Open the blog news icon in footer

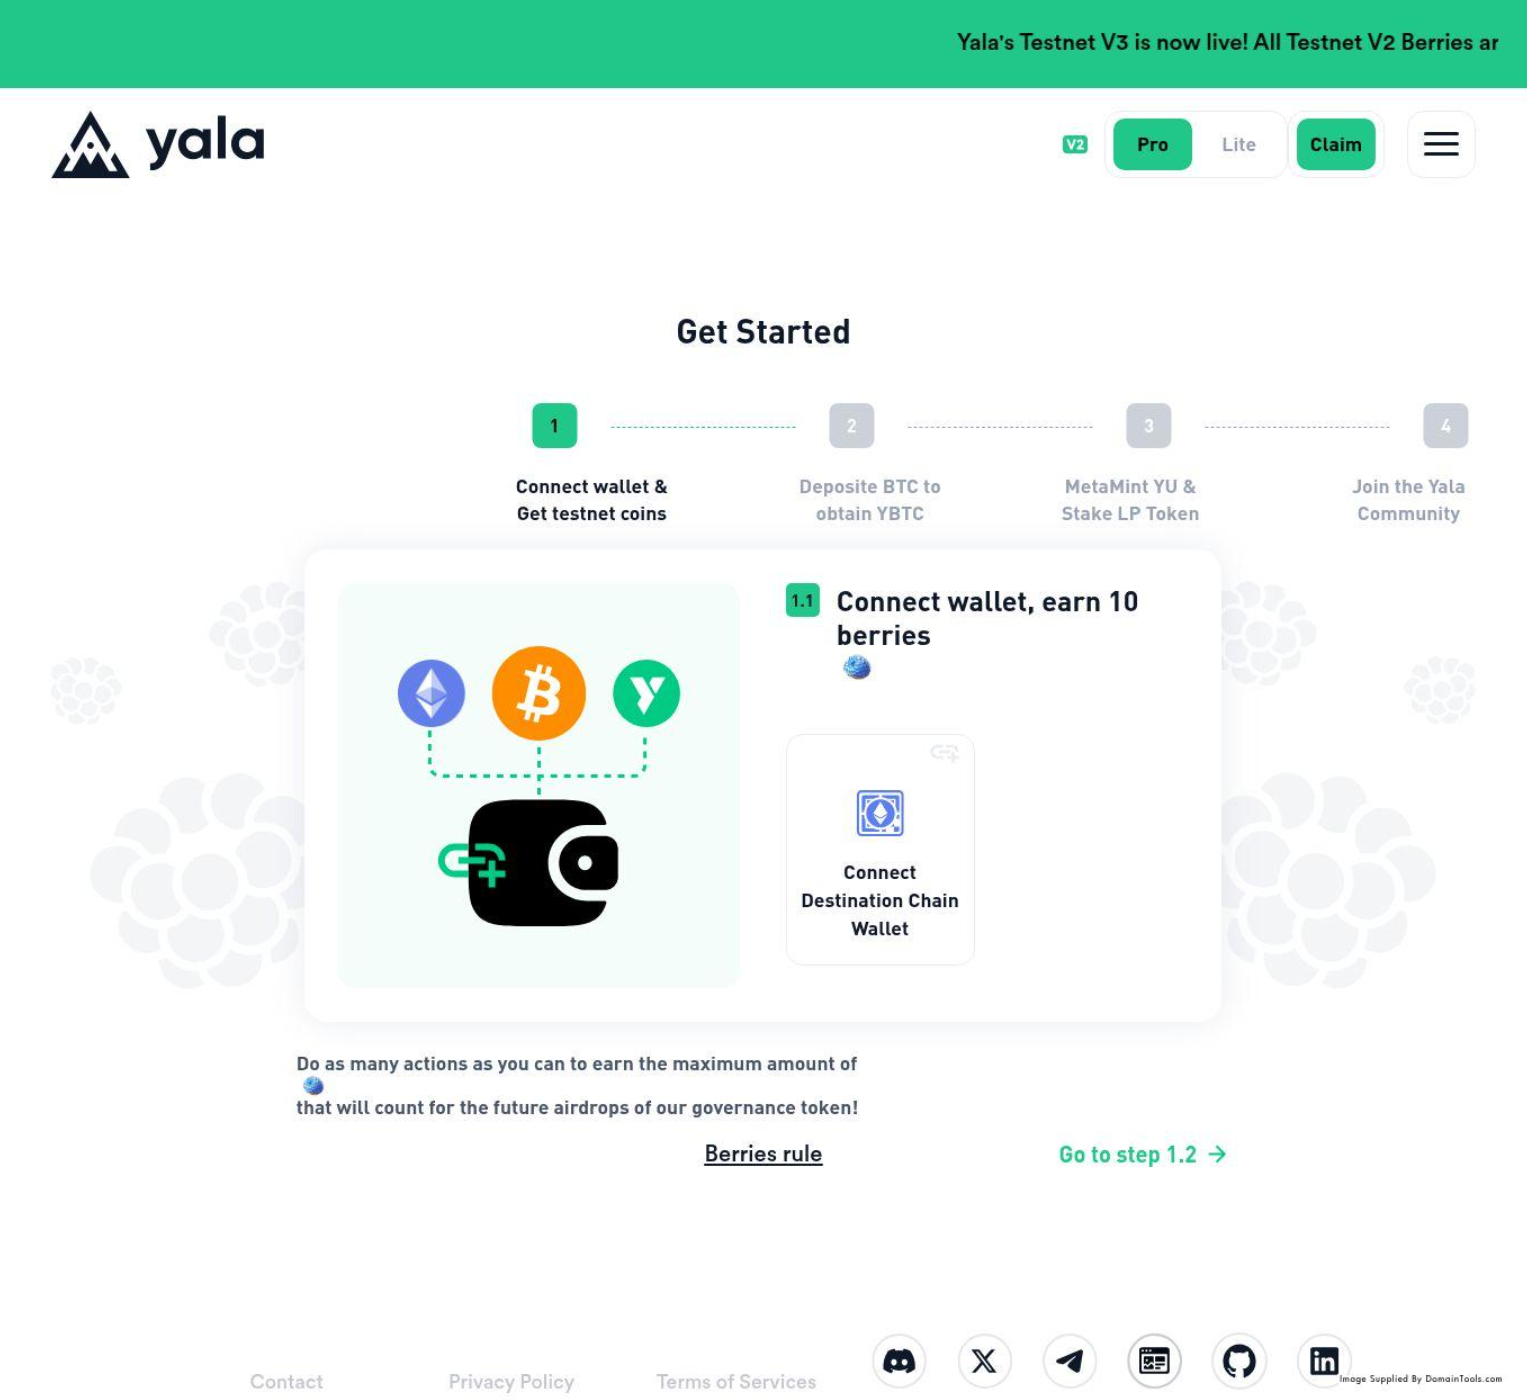pos(1154,1361)
